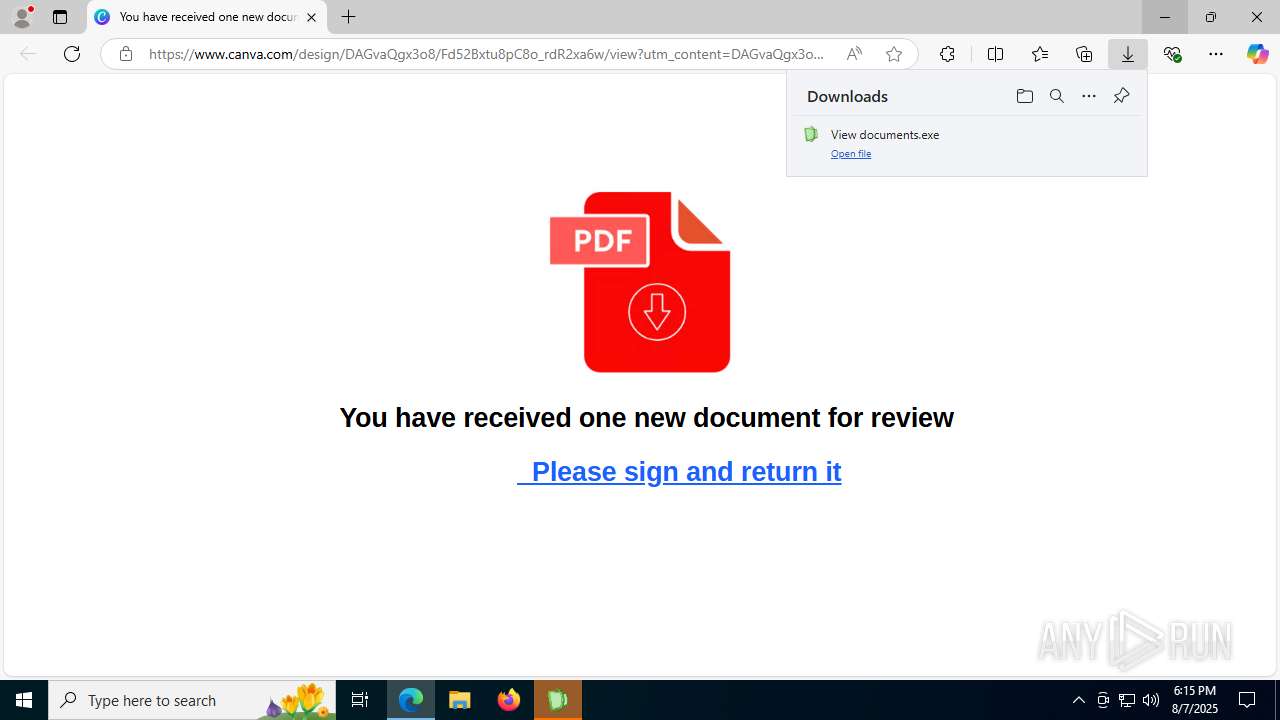Click the red PDF download graphic
This screenshot has width=1280, height=720.
[x=640, y=282]
